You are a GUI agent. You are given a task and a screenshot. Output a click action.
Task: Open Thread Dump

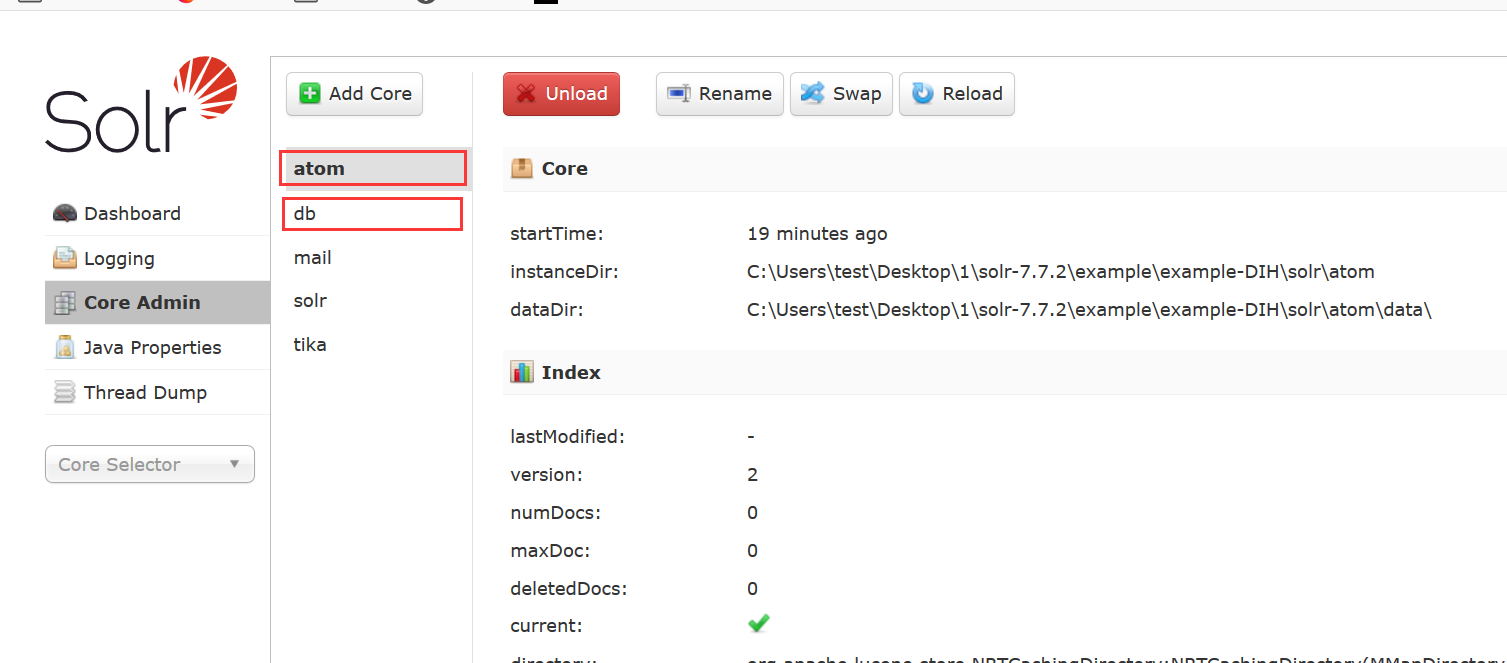[x=157, y=392]
